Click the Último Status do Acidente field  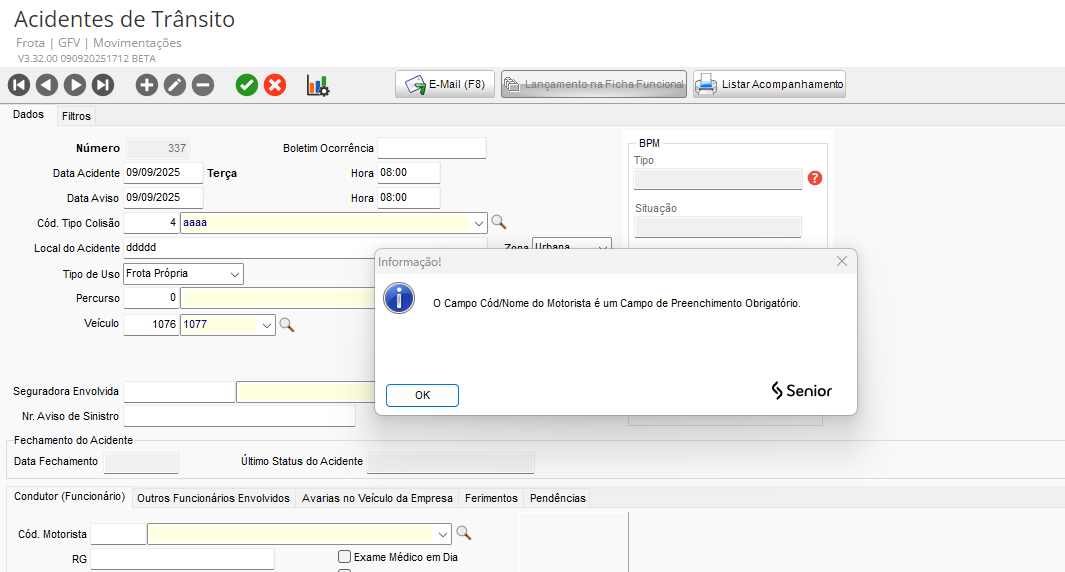[x=450, y=462]
